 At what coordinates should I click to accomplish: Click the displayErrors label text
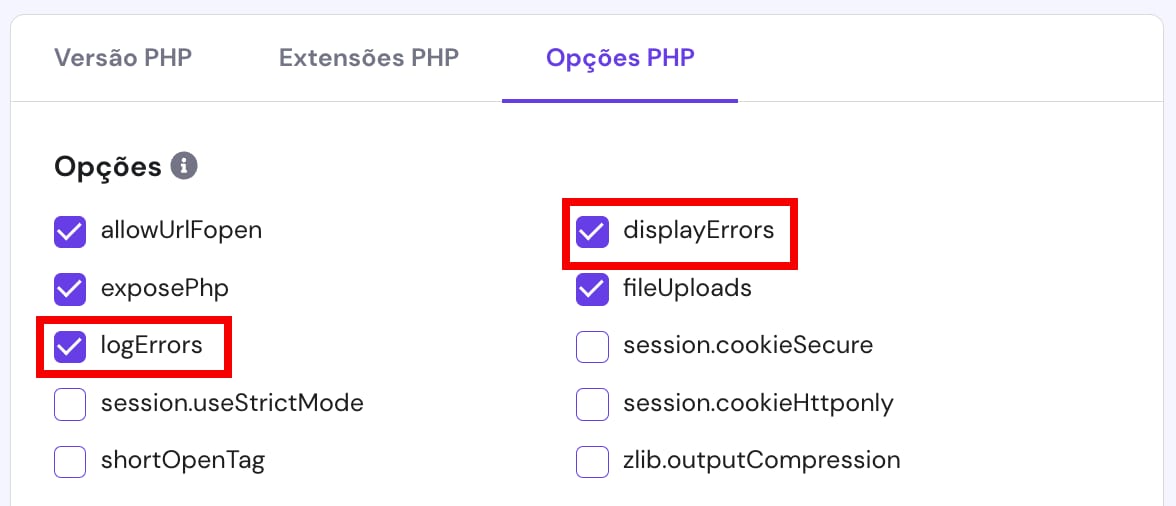tap(698, 231)
